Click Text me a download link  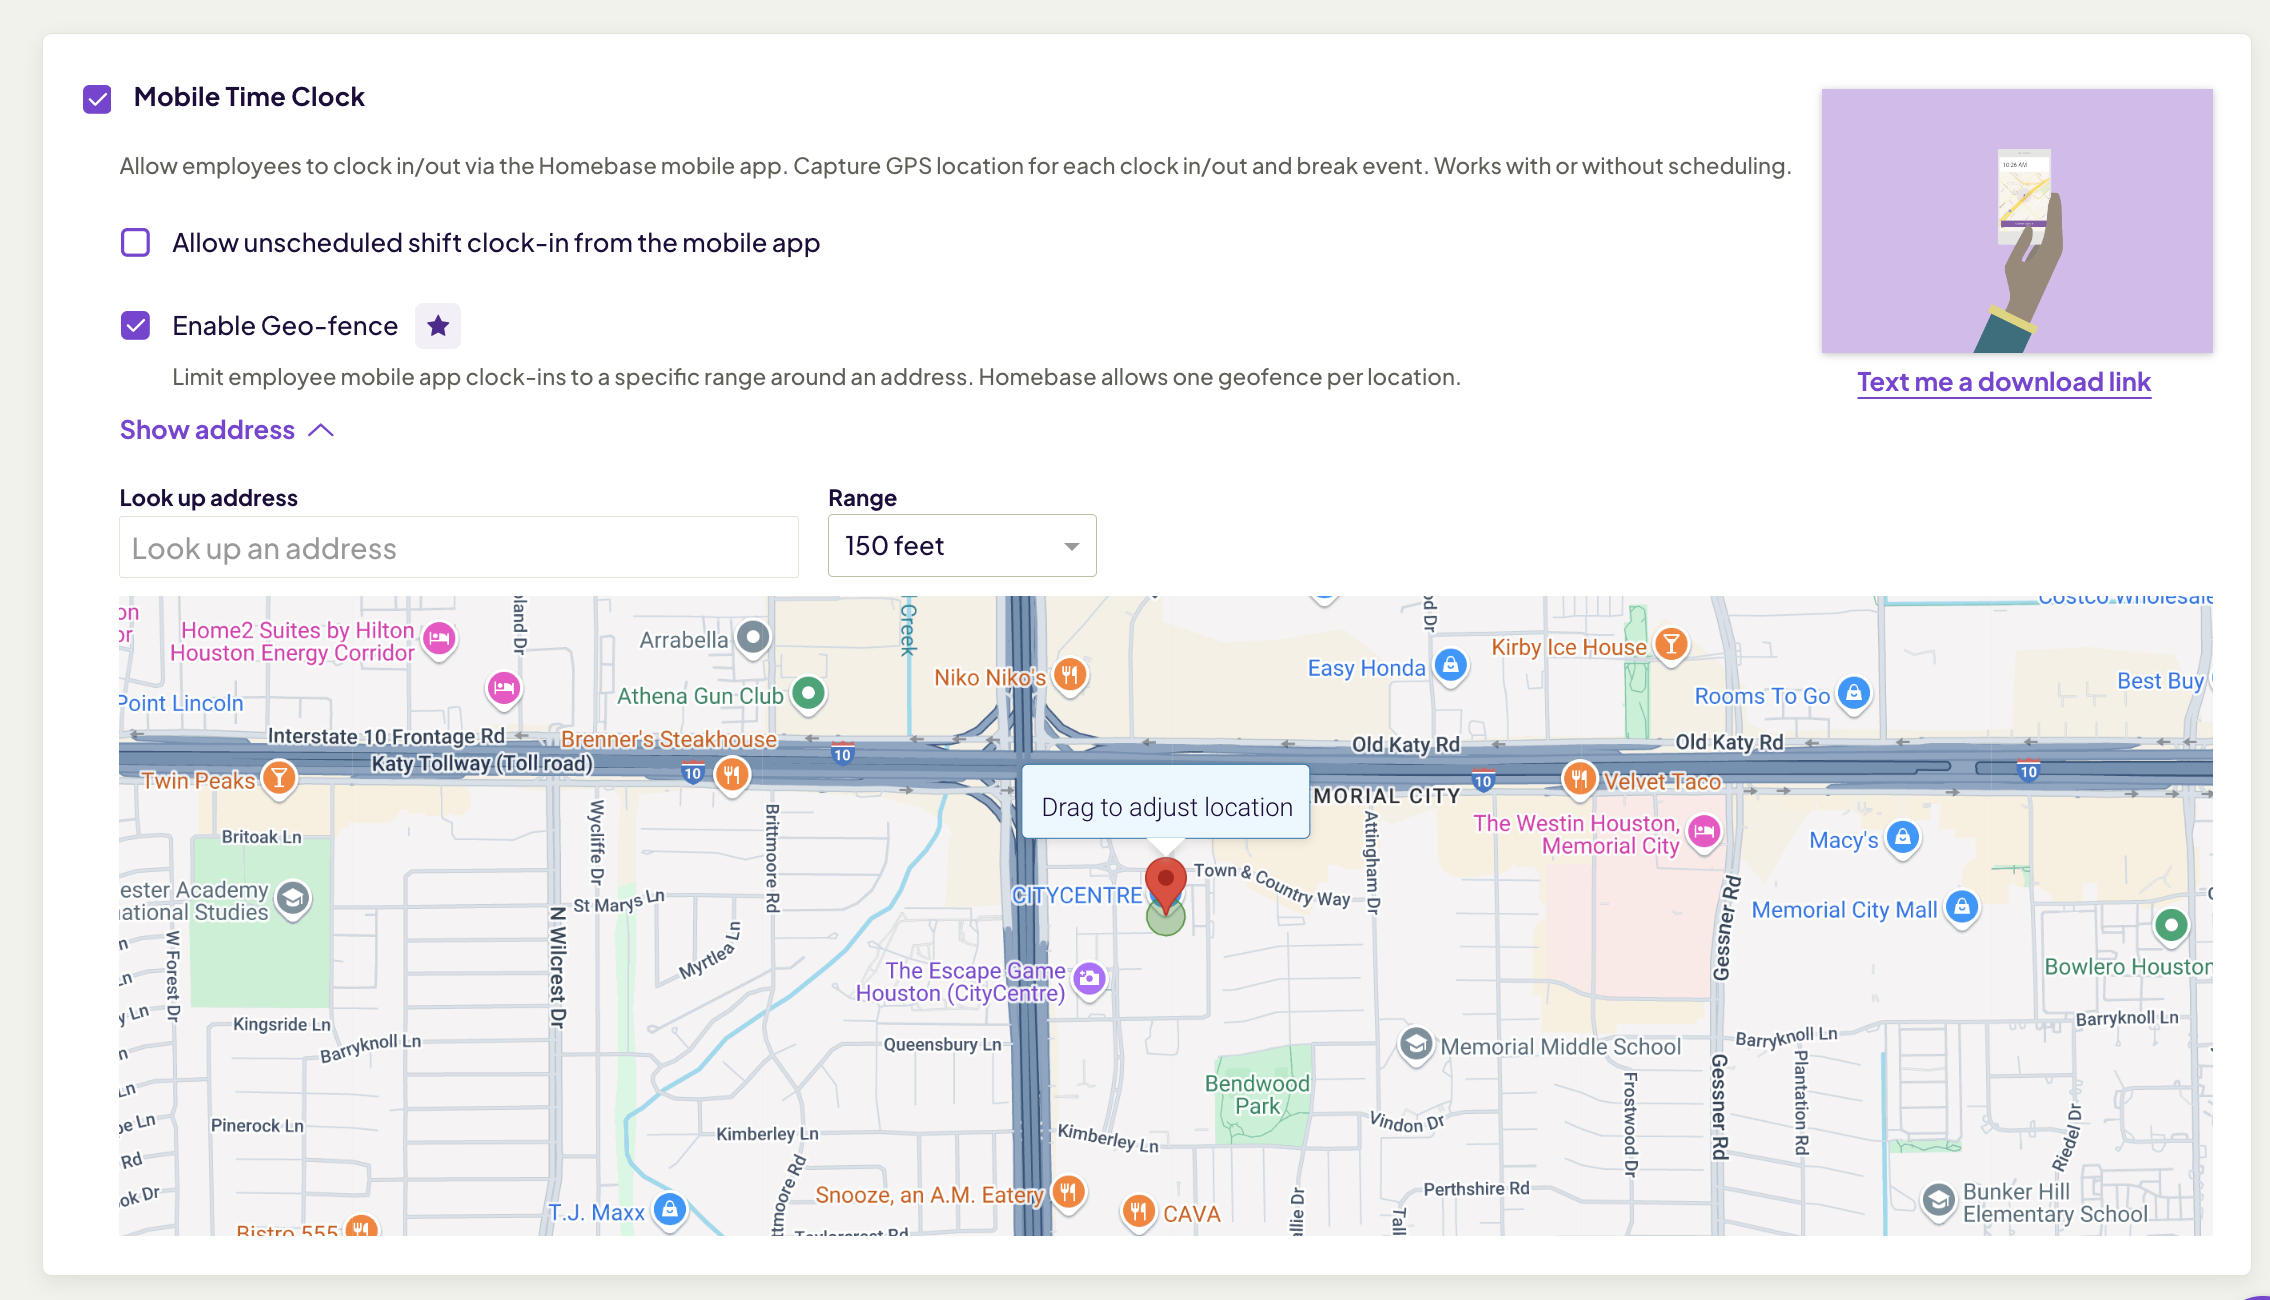2003,382
